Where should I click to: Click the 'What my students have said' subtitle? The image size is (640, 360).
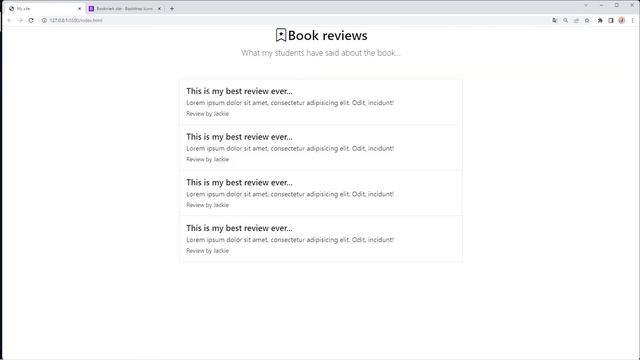(x=320, y=53)
